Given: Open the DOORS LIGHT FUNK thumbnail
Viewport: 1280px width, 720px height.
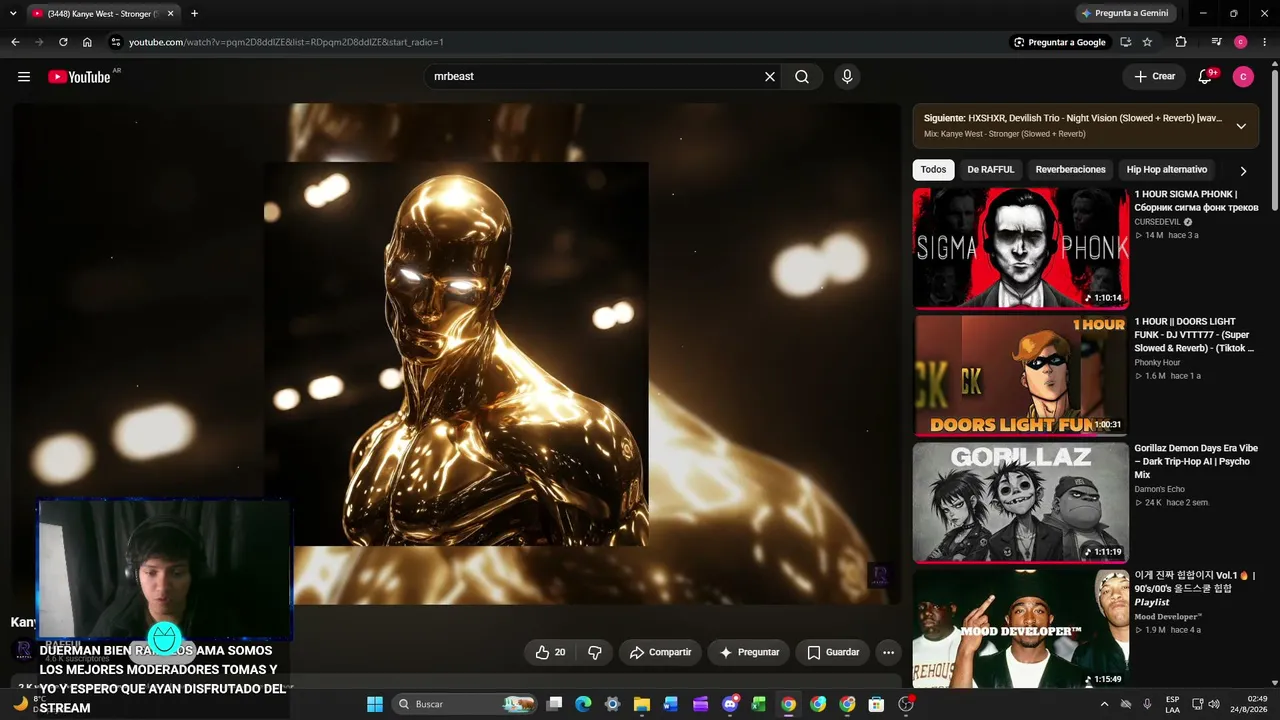Looking at the screenshot, I should (1020, 375).
